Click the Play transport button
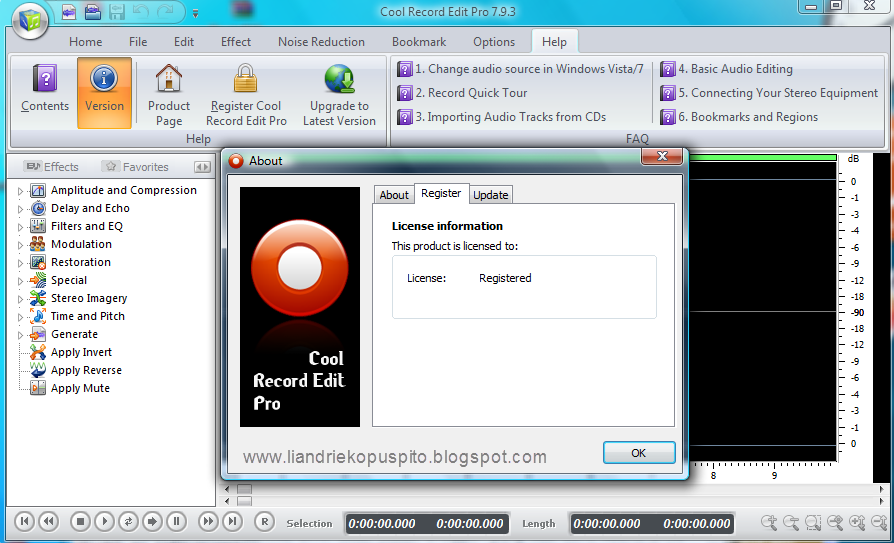The image size is (894, 543). [x=104, y=521]
